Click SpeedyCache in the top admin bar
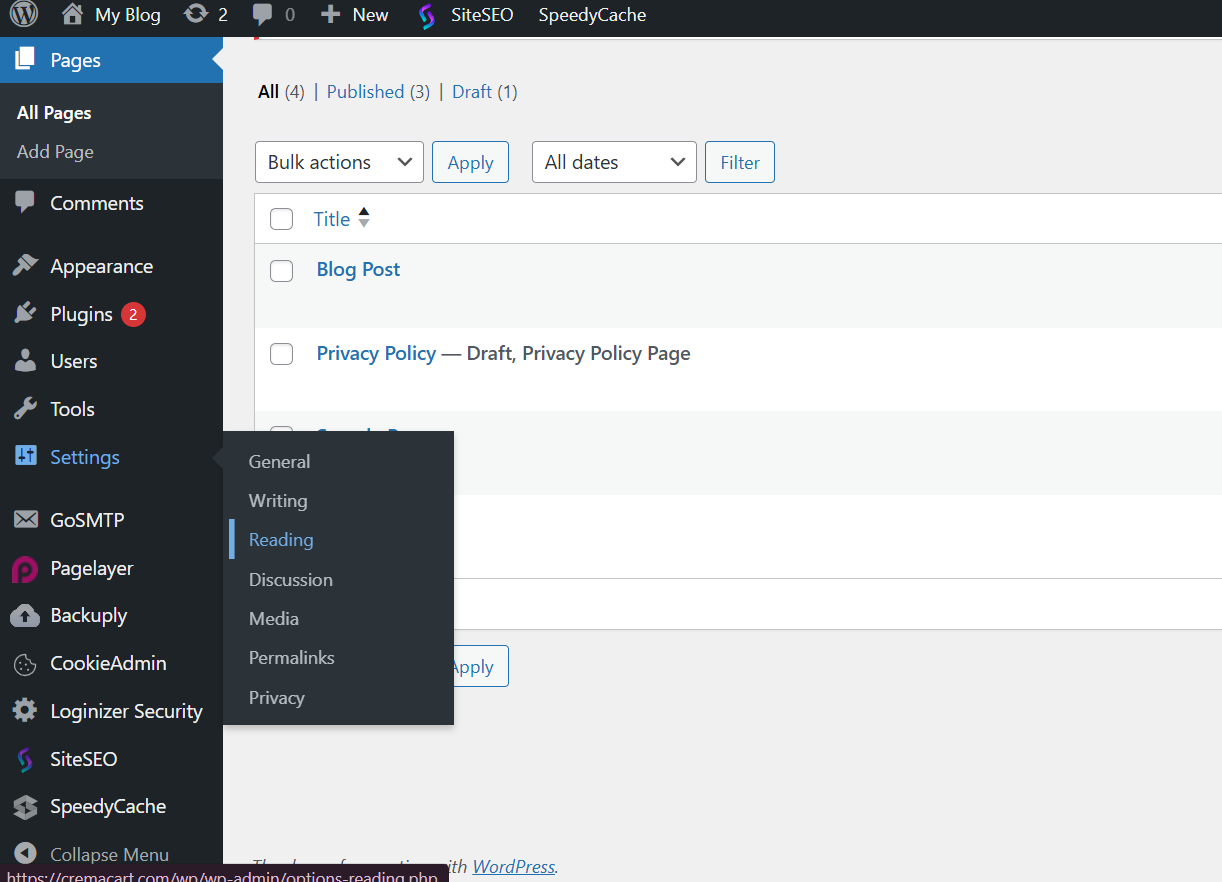The height and width of the screenshot is (882, 1222). 592,15
